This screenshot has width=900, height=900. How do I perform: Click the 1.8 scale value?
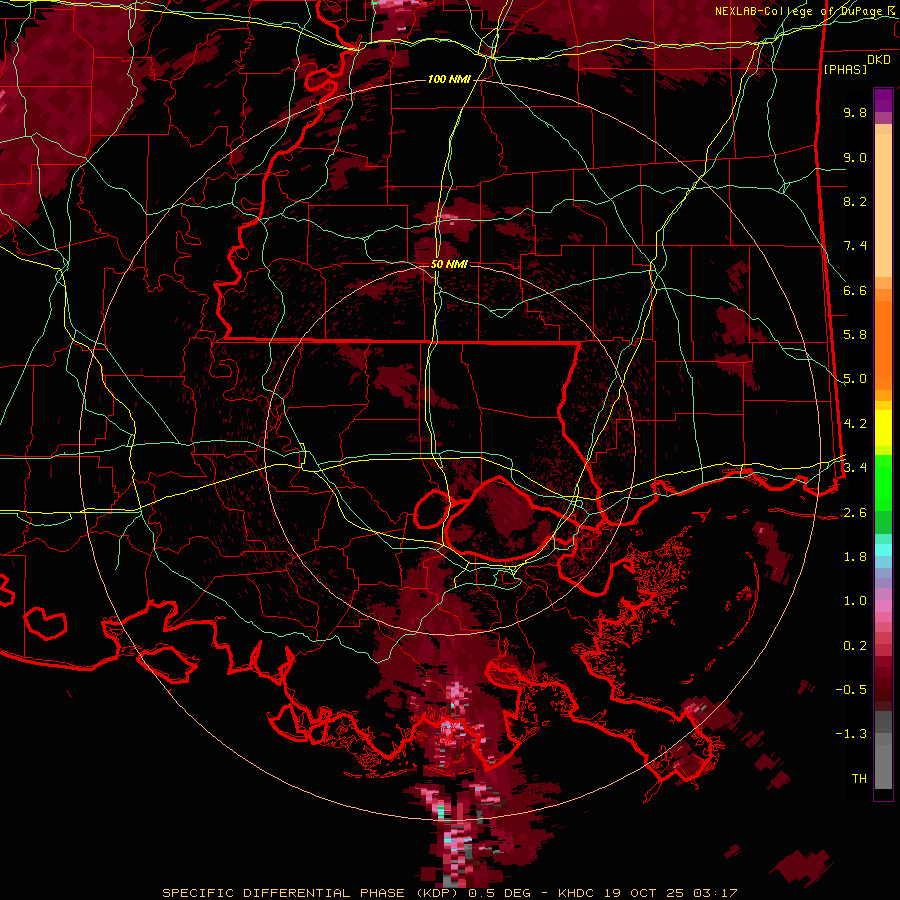[855, 557]
